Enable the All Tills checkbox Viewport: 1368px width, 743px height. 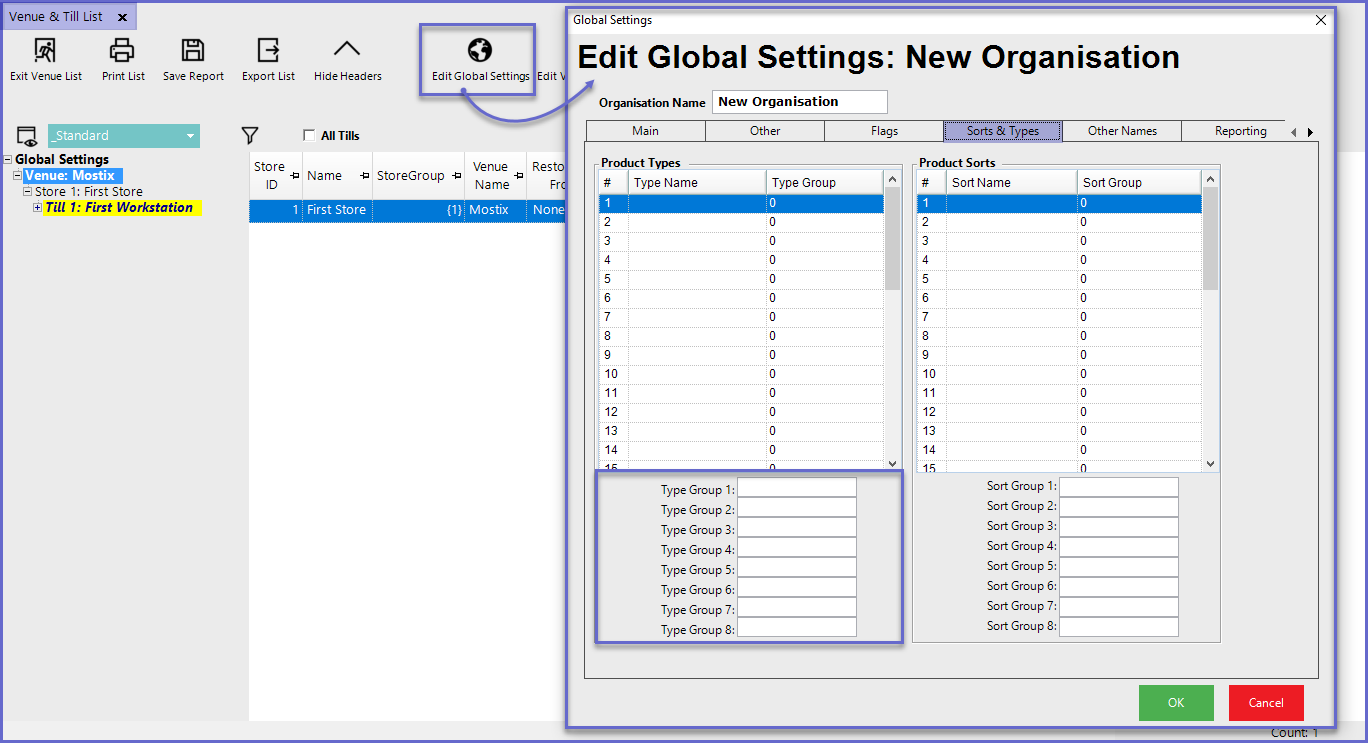(x=310, y=136)
